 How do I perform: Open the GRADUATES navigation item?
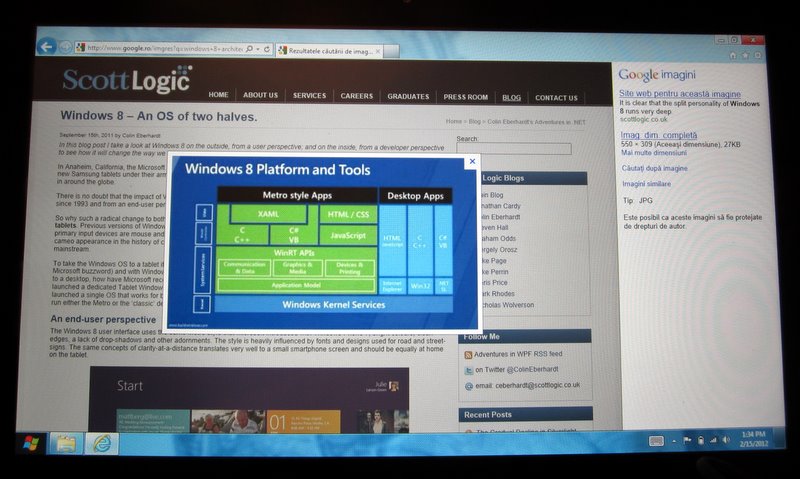[408, 96]
